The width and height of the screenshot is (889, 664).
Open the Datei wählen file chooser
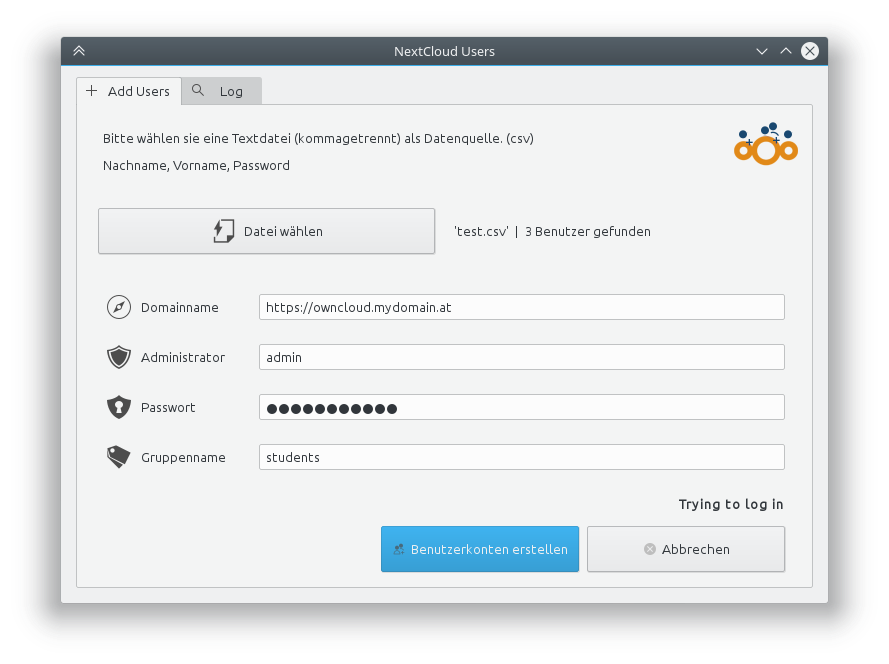pyautogui.click(x=266, y=231)
